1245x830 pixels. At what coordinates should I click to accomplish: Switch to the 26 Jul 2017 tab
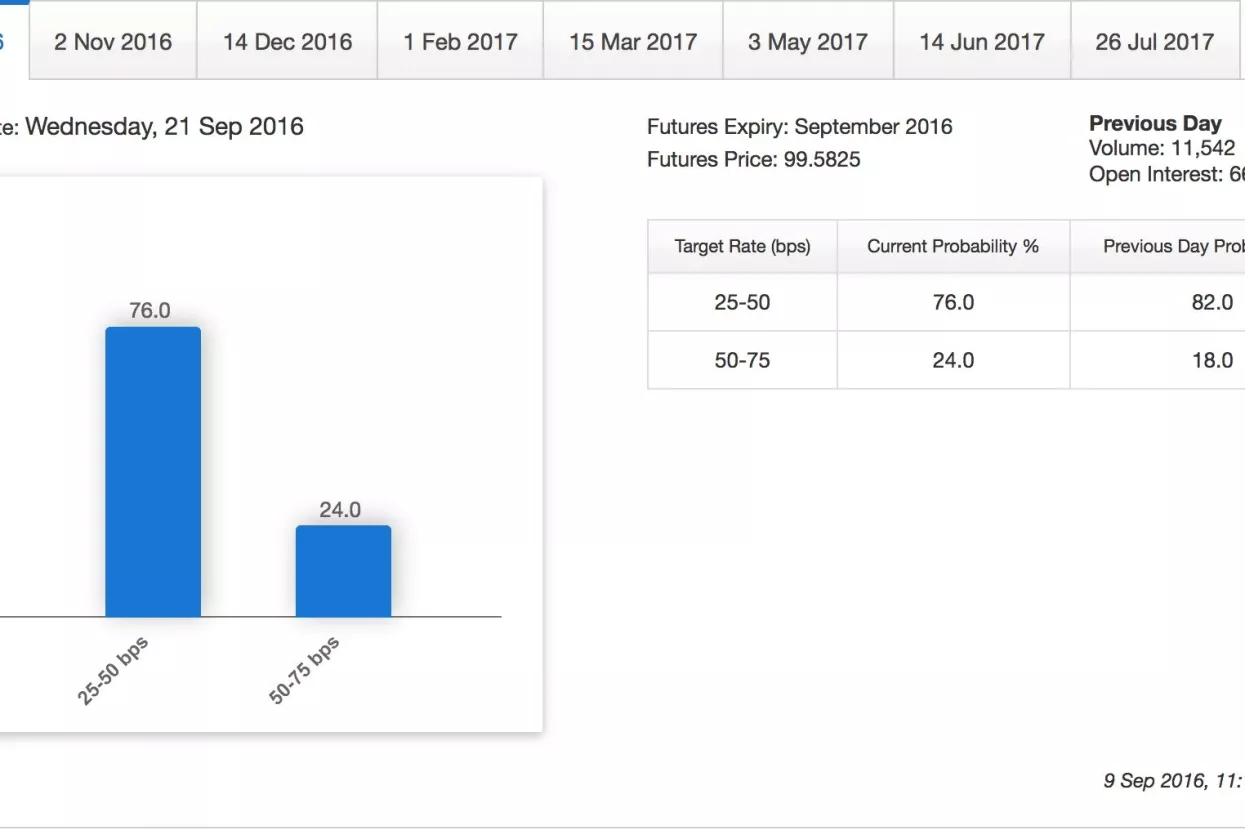click(1154, 42)
